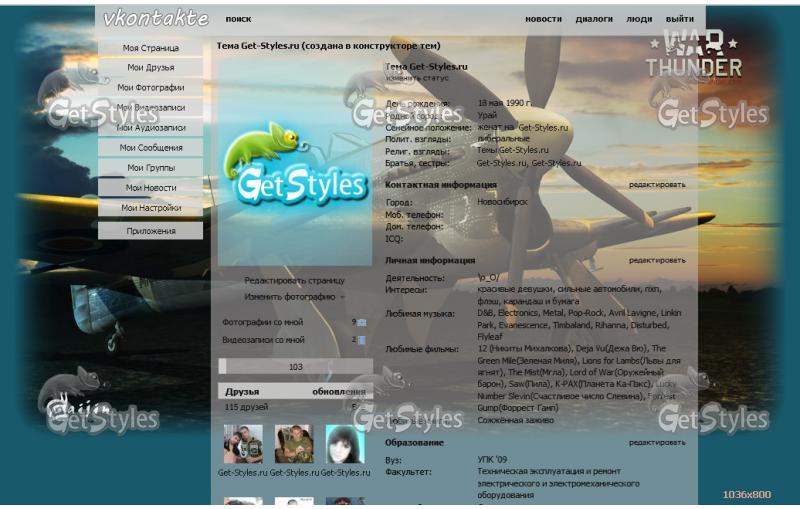Click Редактировать страницу under the profile photo
This screenshot has width=800, height=509.
294,281
